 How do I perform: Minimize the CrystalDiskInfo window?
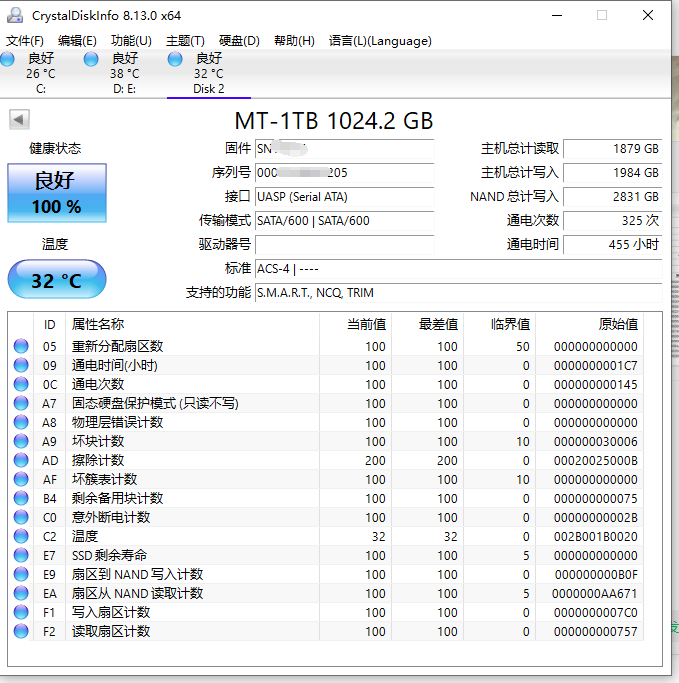[x=557, y=15]
